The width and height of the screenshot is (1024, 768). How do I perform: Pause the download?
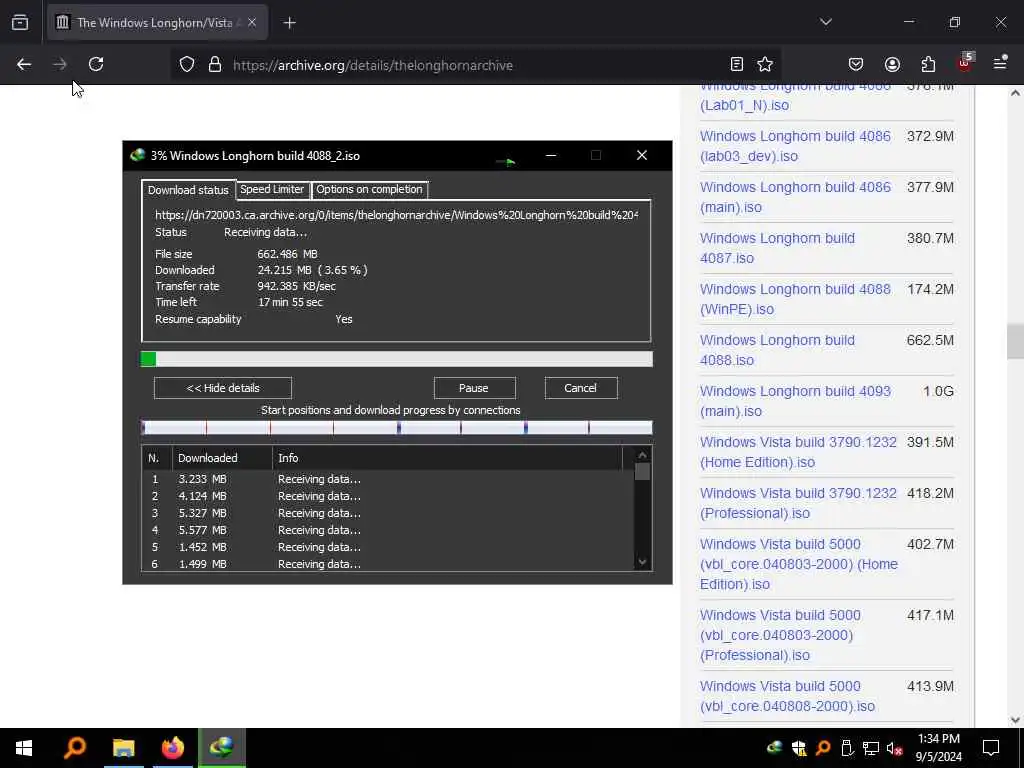click(x=473, y=388)
